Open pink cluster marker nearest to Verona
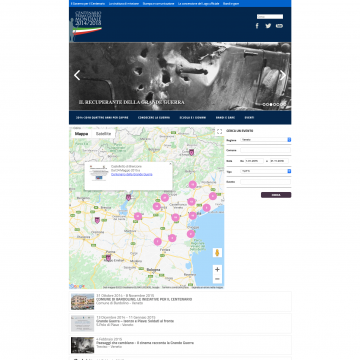Image resolution: width=360 pixels, height=360 pixels. (138, 216)
